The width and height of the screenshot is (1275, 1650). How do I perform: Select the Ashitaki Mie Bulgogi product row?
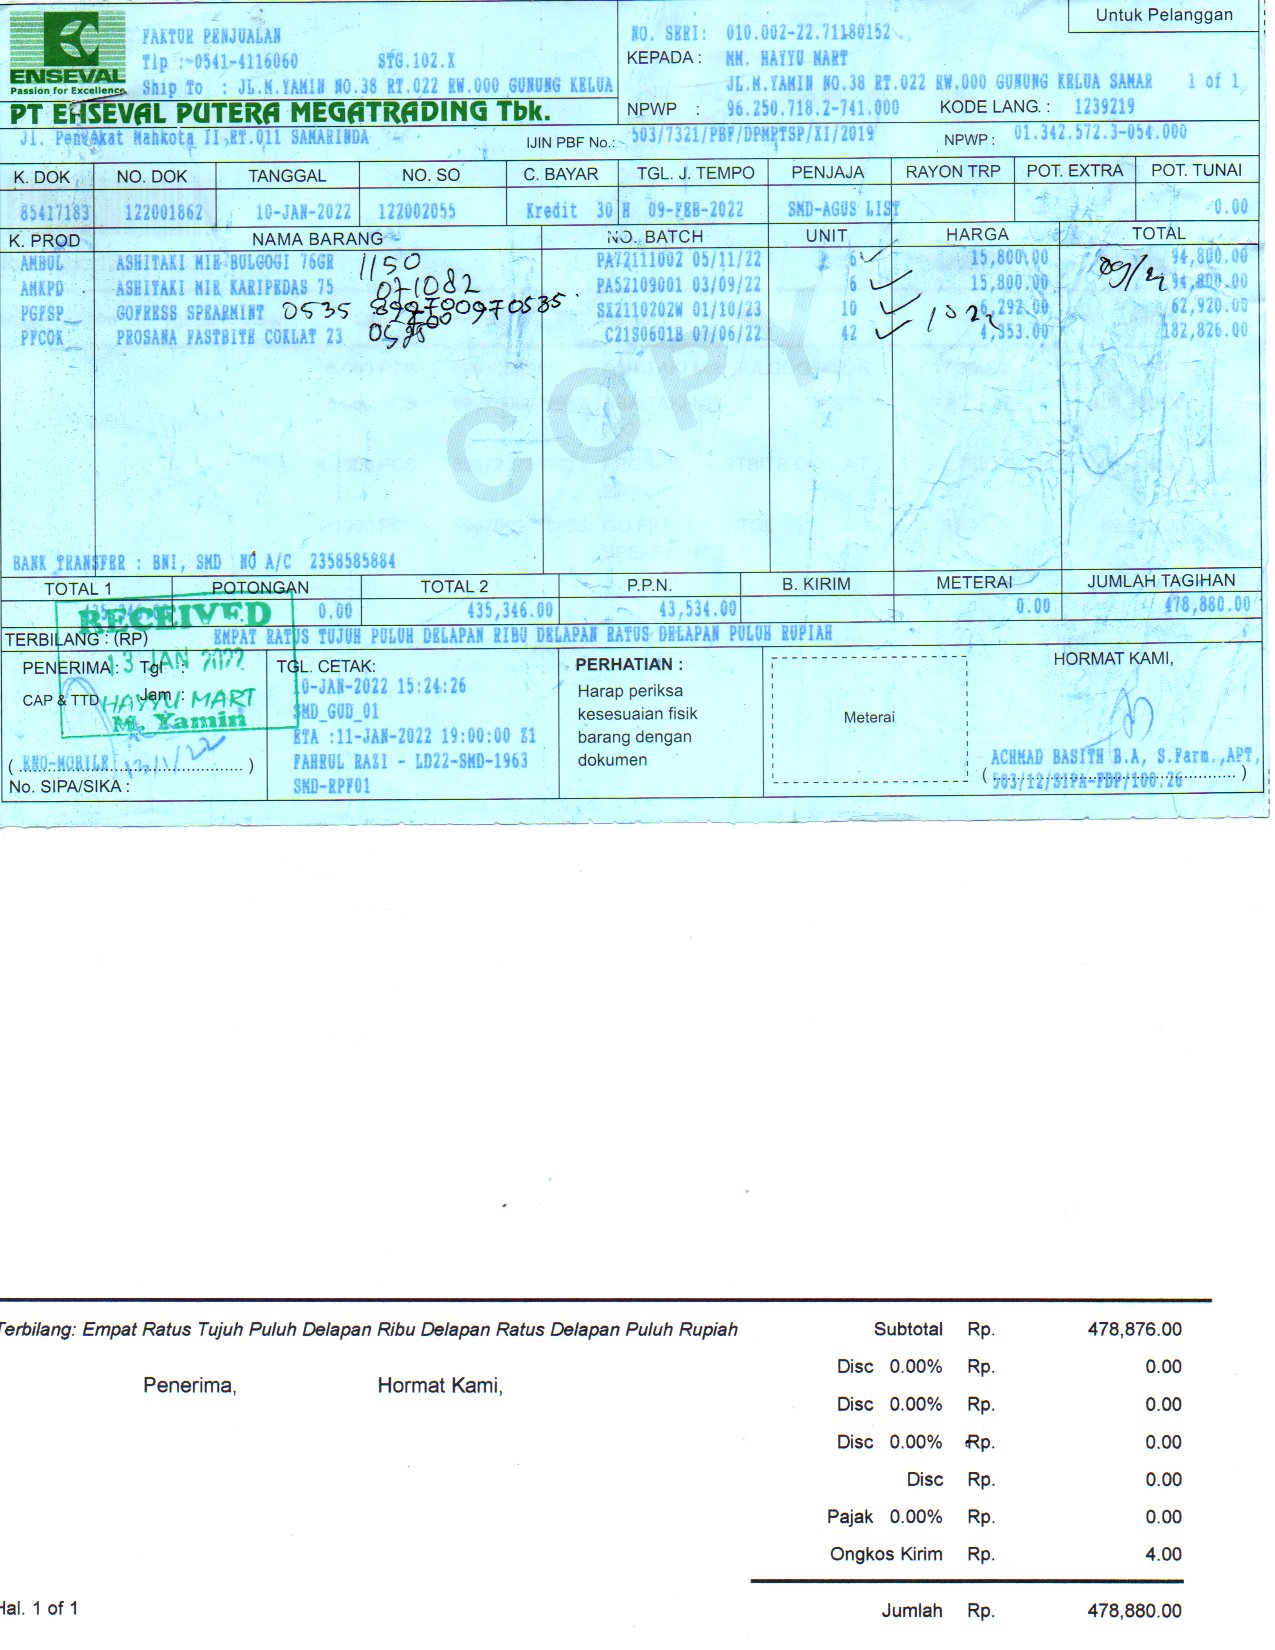[x=225, y=263]
